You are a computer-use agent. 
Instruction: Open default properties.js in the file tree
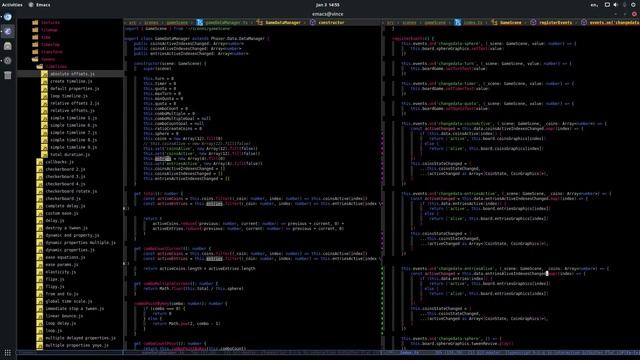coord(75,89)
